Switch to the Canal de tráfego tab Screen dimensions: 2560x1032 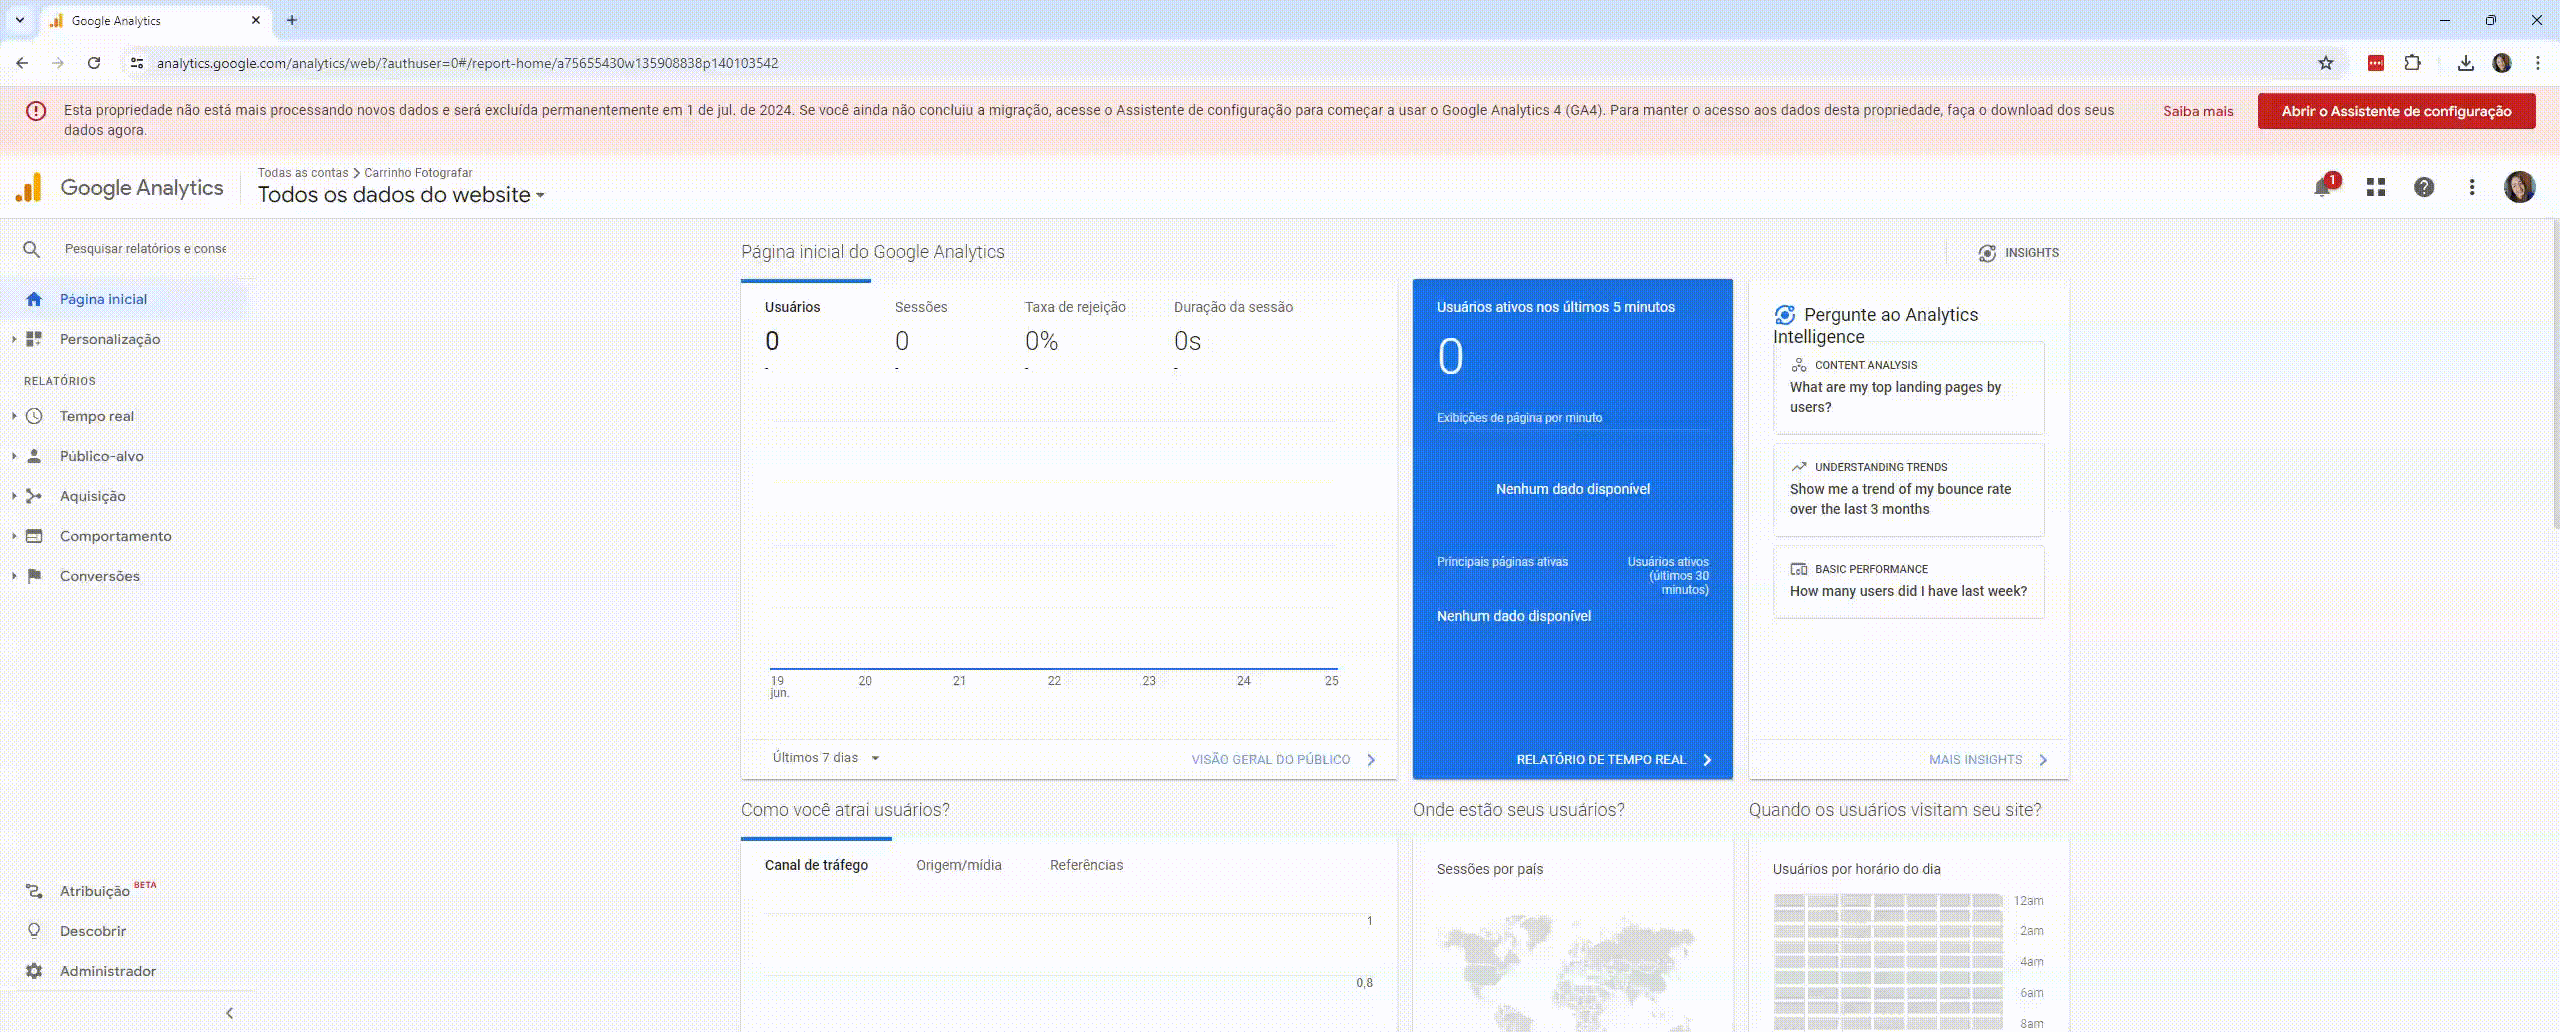pyautogui.click(x=816, y=865)
